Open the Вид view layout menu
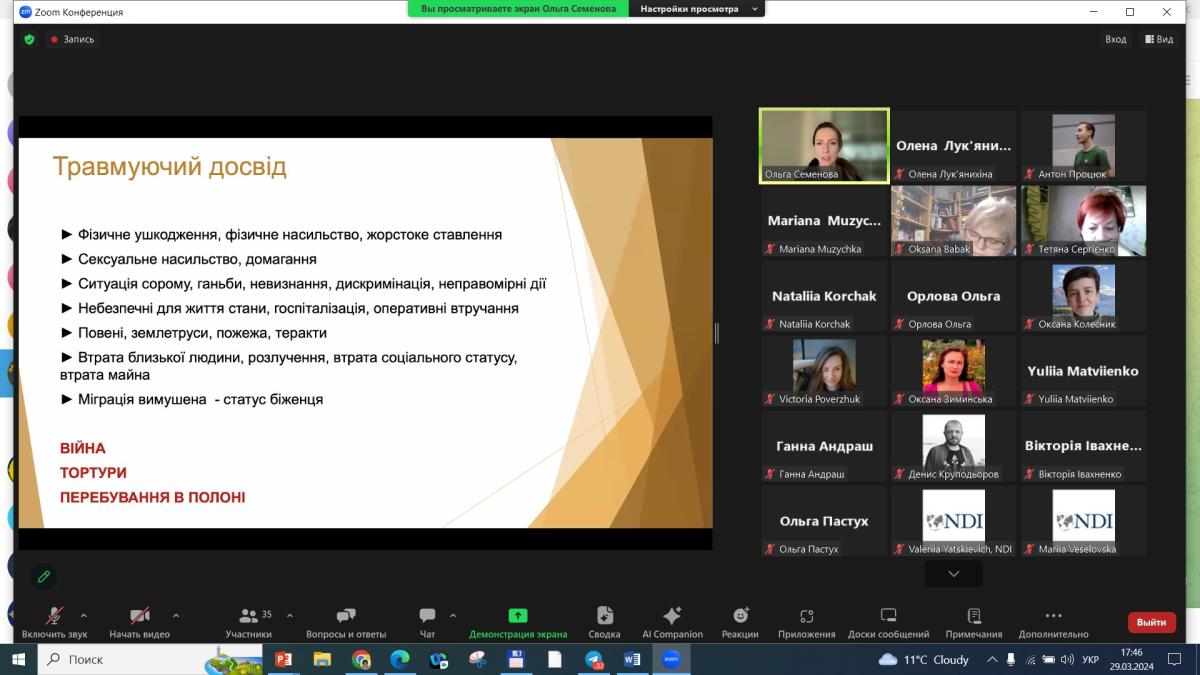 (1159, 39)
